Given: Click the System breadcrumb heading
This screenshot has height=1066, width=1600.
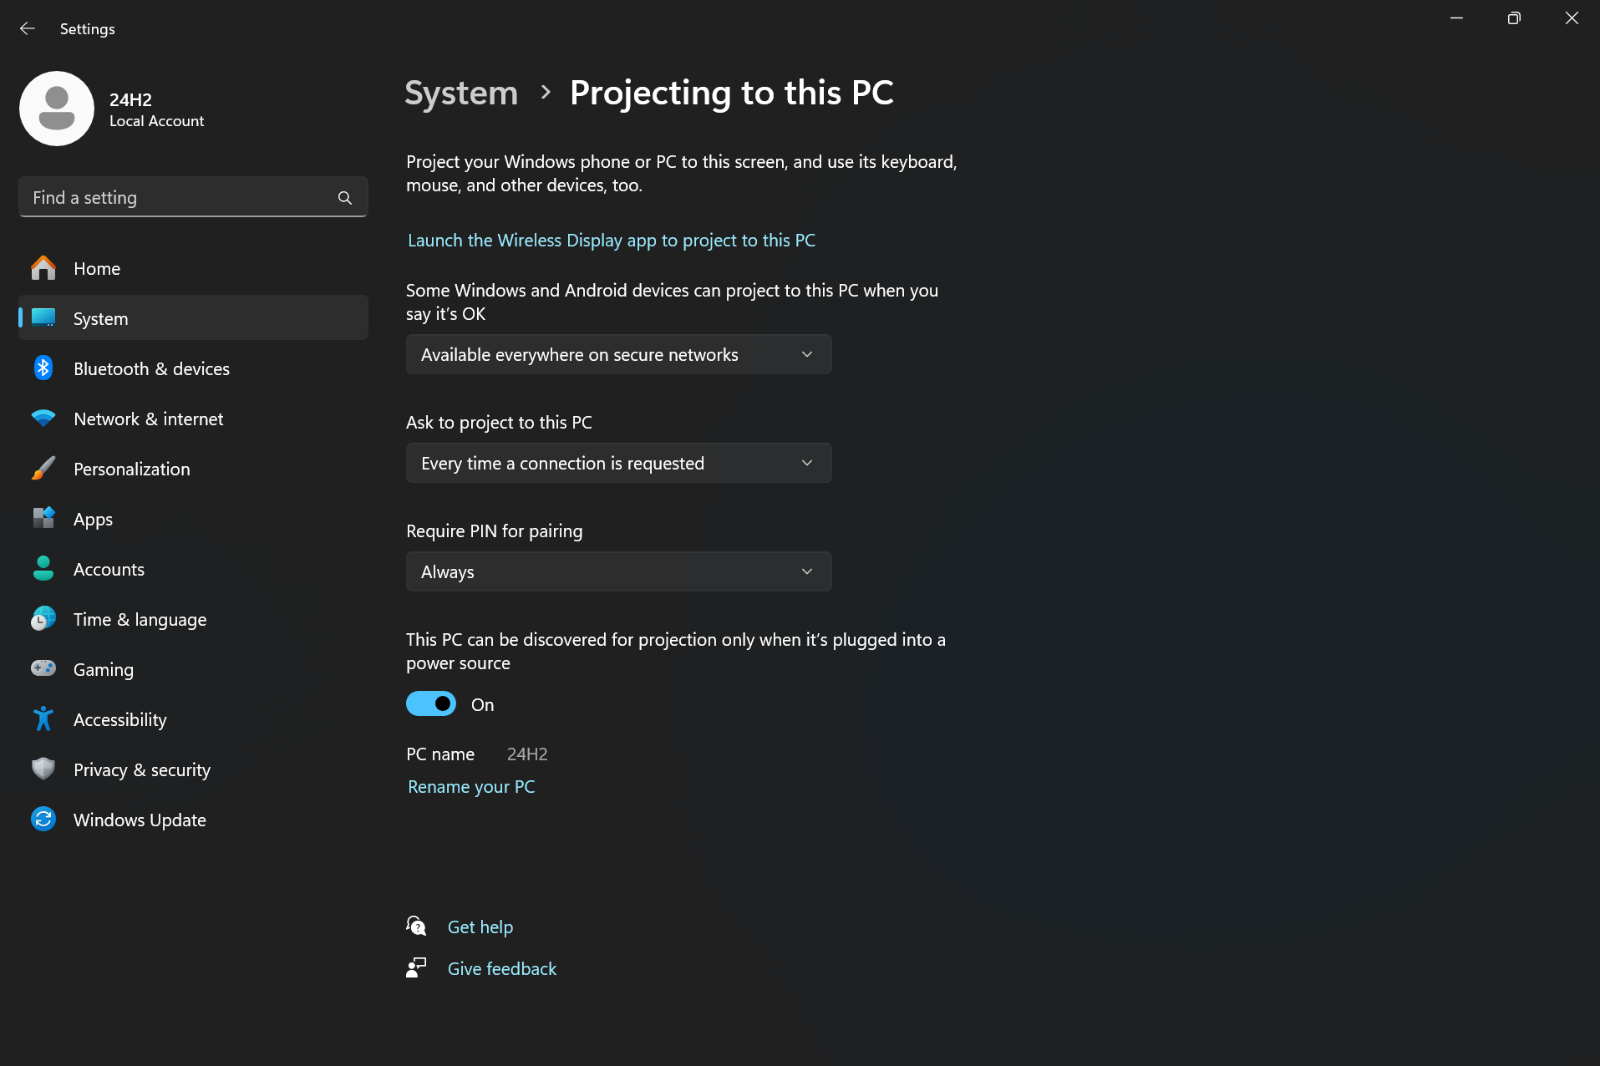Looking at the screenshot, I should coord(461,93).
